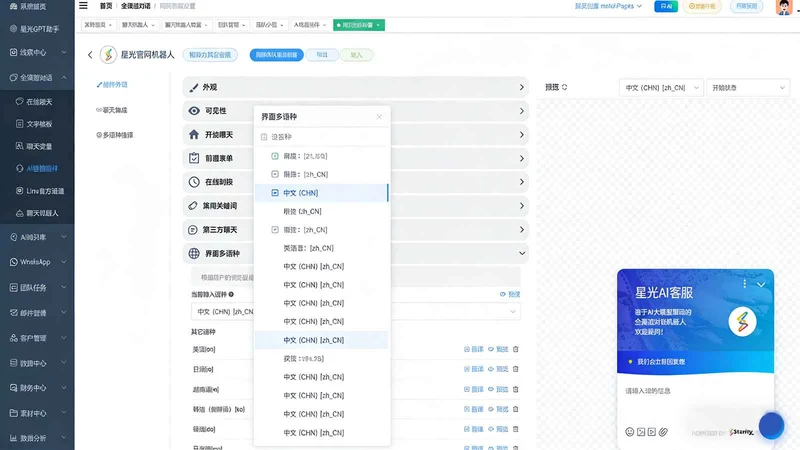Delete the 日语 language row

[x=515, y=369]
